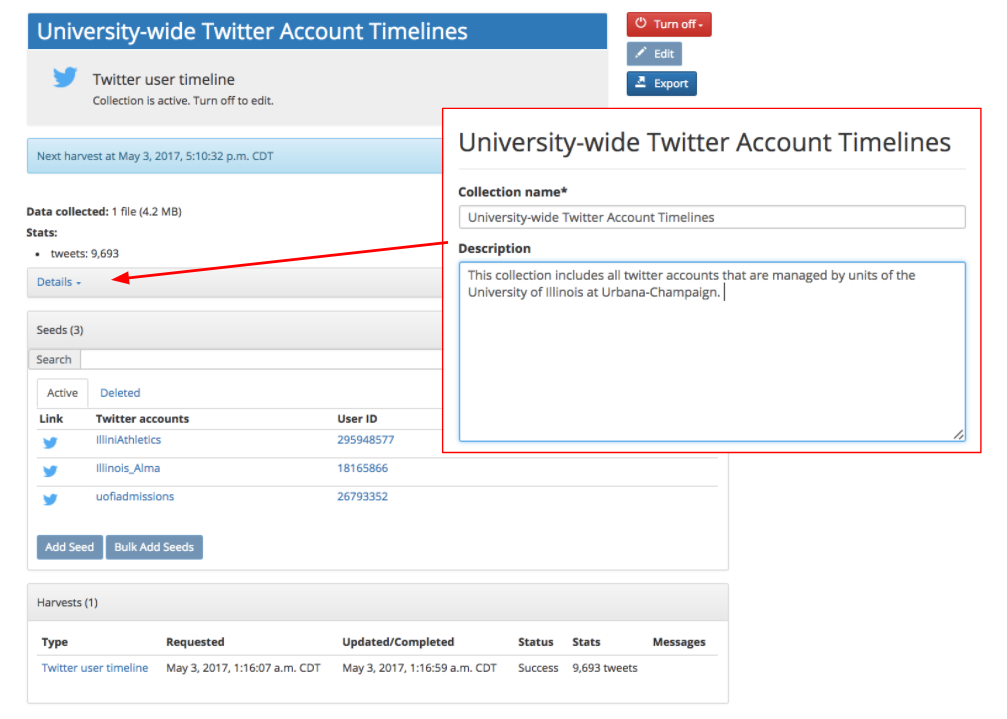Open Twitter icon link for uofiadmissions

[x=50, y=499]
